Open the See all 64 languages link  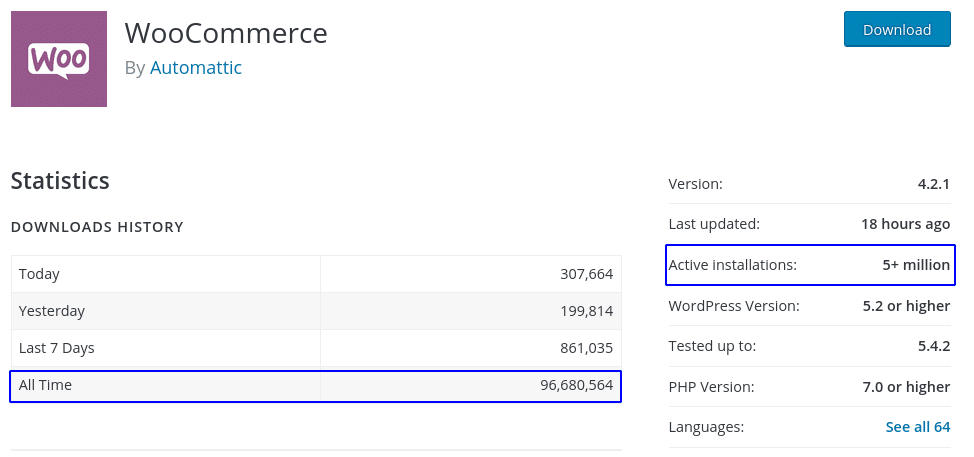pyautogui.click(x=917, y=427)
